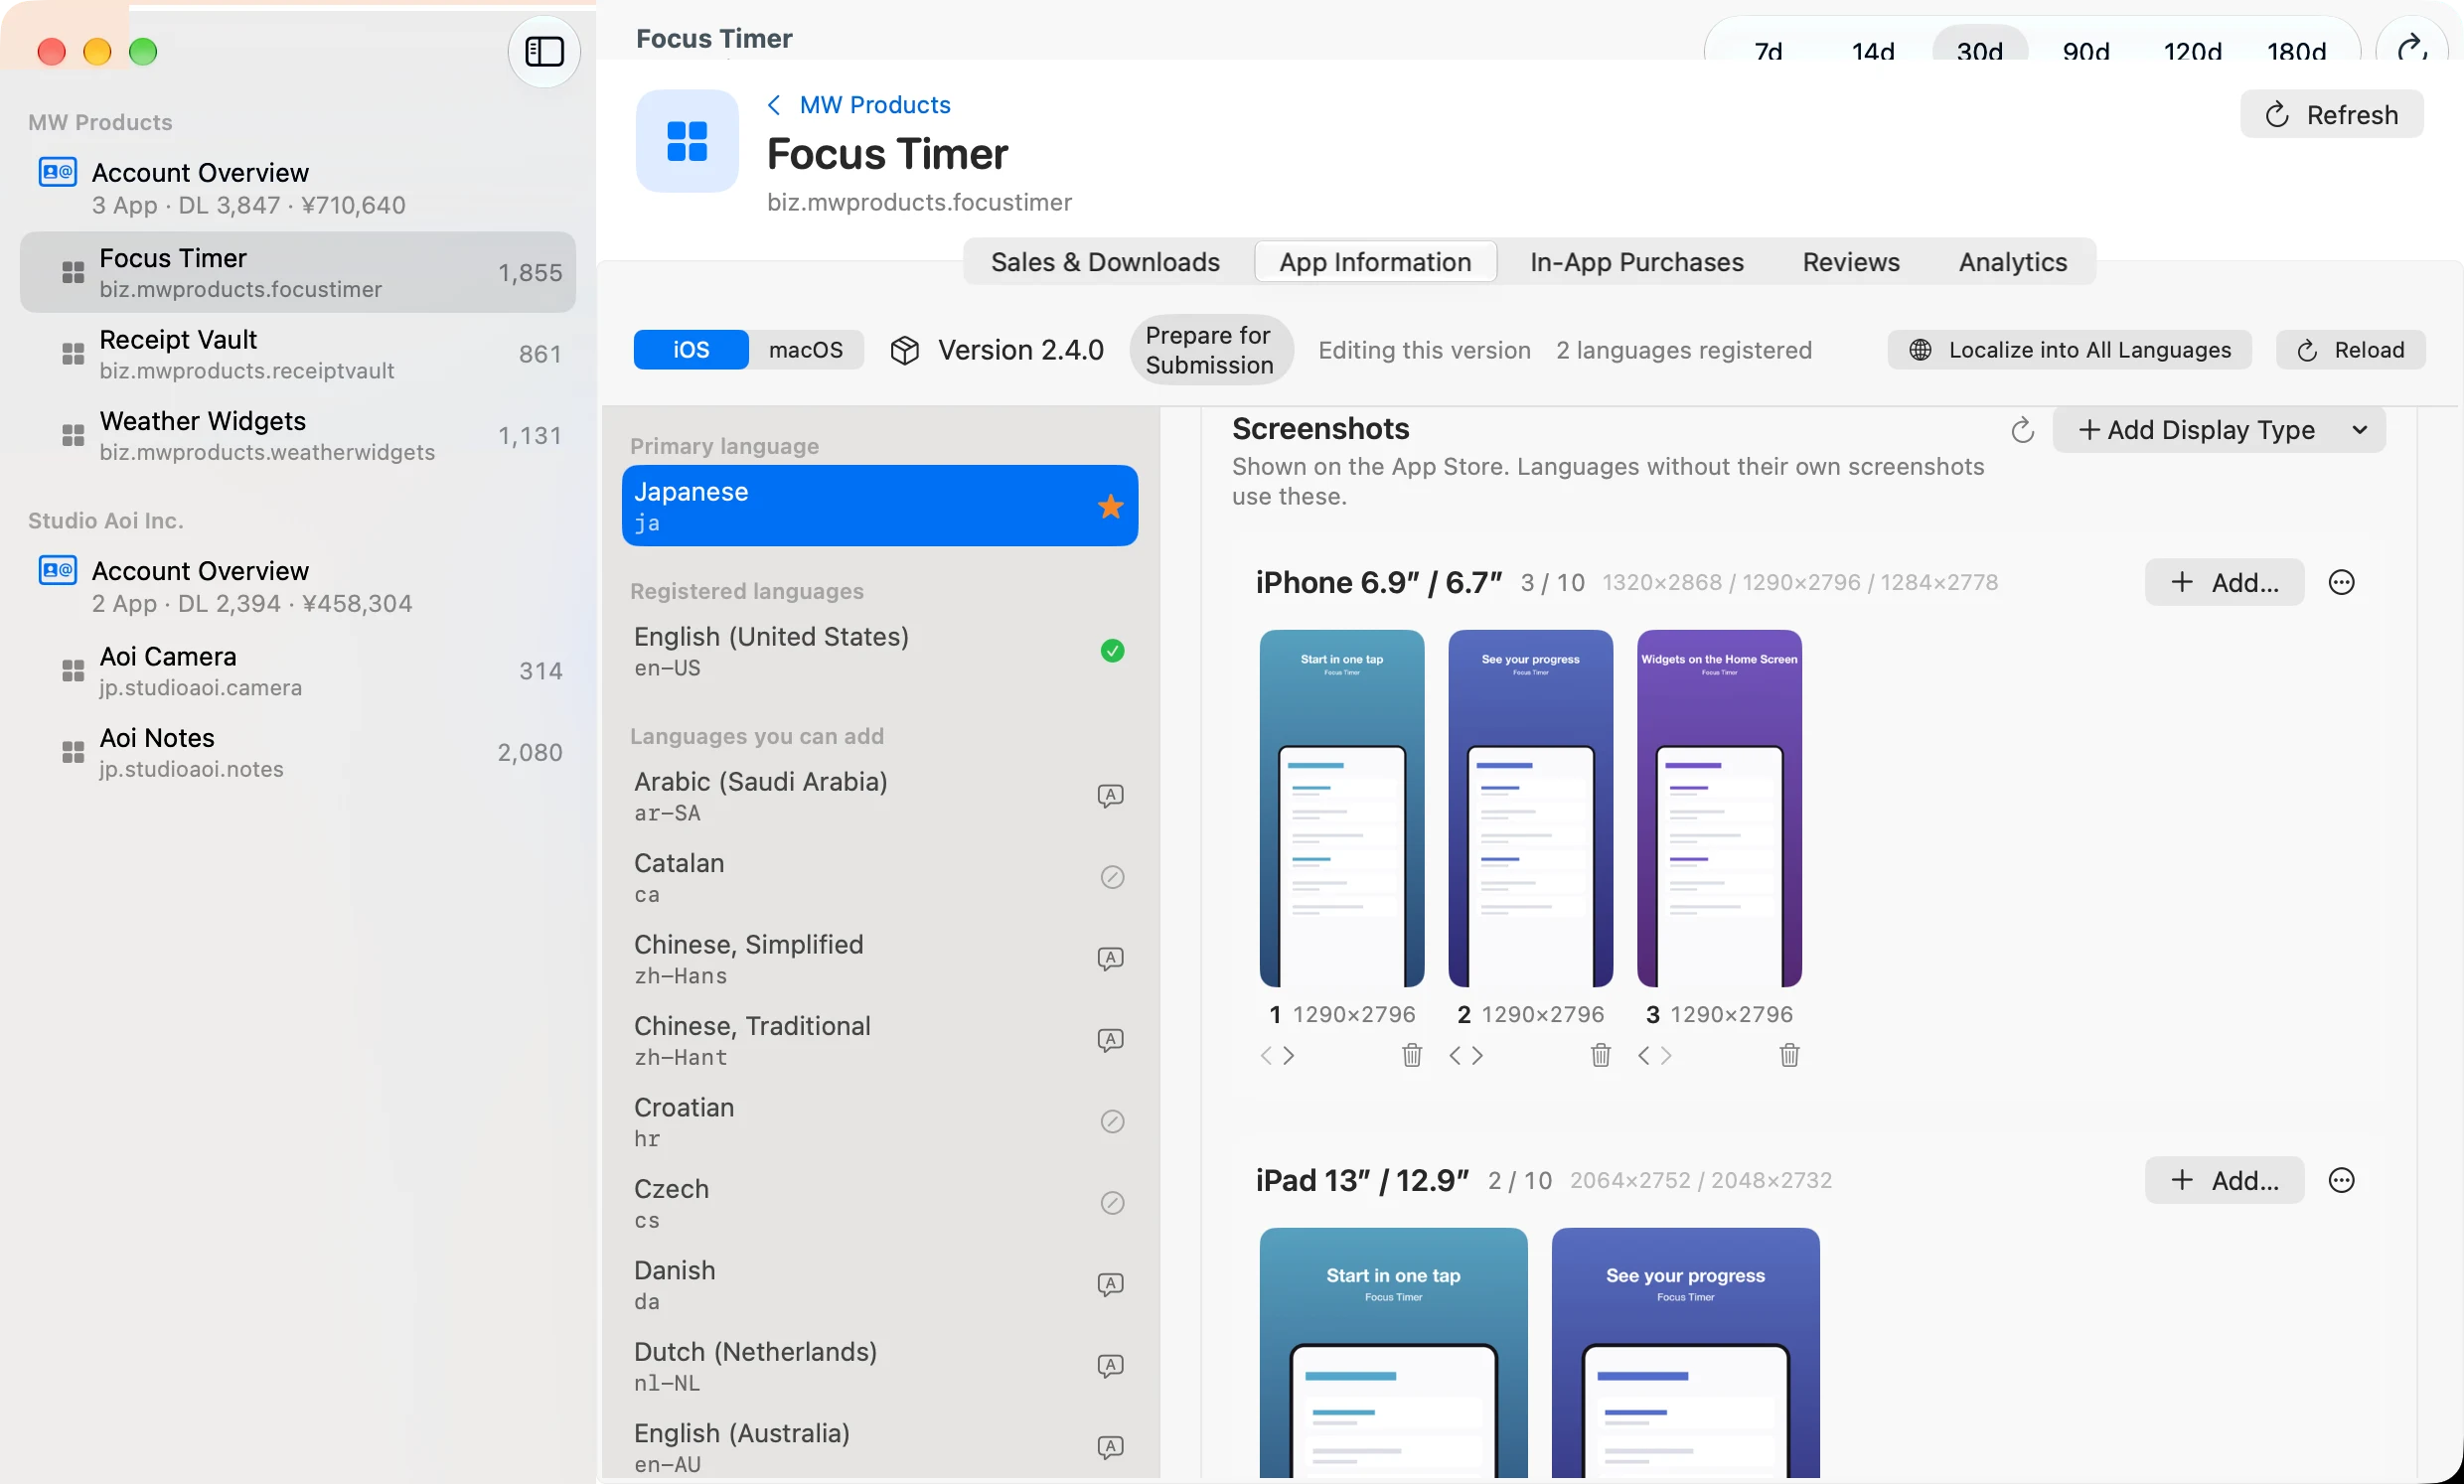The image size is (2464, 1484).
Task: Click the Refresh button
Action: point(2332,114)
